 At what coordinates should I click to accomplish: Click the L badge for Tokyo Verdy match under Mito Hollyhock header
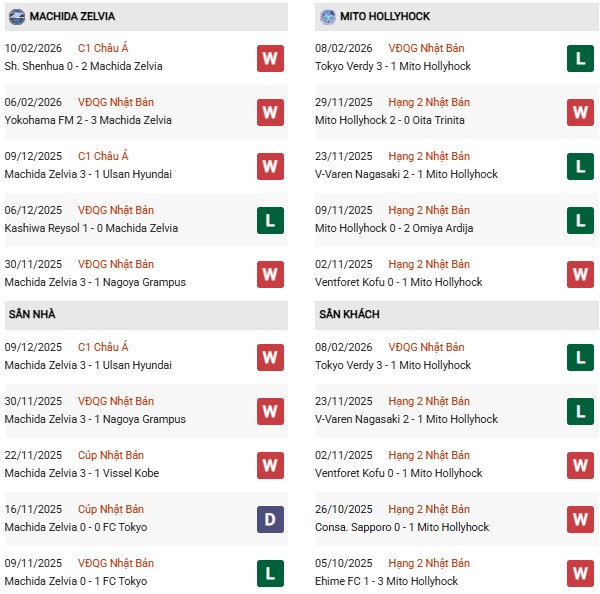[581, 58]
